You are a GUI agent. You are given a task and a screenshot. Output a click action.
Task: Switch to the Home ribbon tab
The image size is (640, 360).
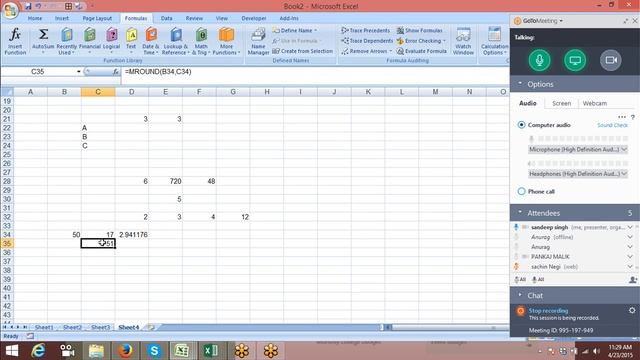[x=35, y=18]
